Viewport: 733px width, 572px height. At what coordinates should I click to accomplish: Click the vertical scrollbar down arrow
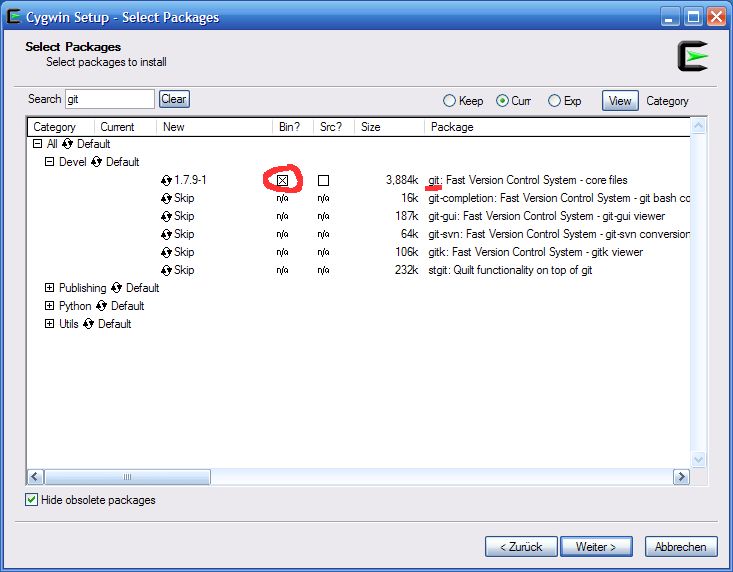click(x=698, y=460)
